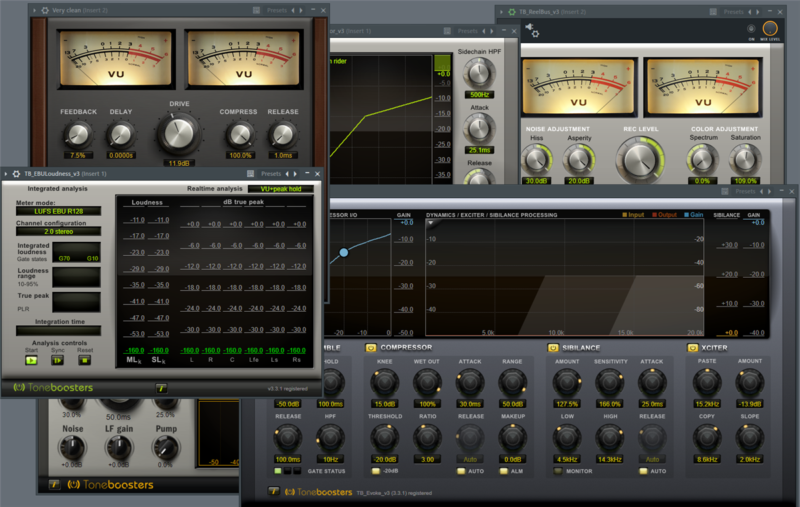The width and height of the screenshot is (800, 507).
Task: Open the gear settings of TB_EBULoudness_v3
Action: coord(15,173)
